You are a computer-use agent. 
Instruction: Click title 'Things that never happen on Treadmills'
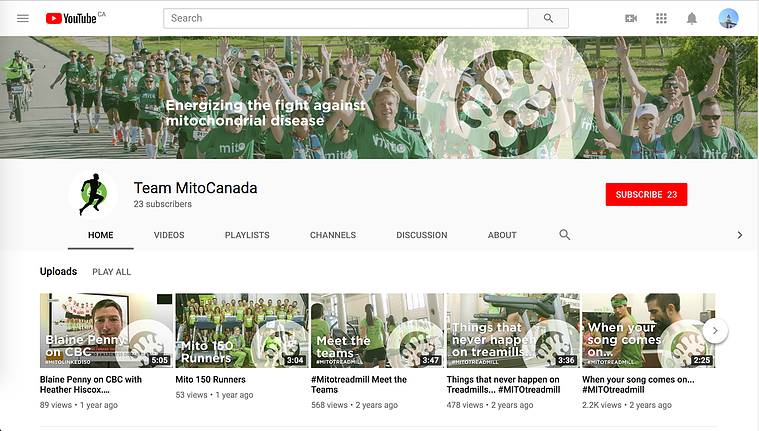503,385
